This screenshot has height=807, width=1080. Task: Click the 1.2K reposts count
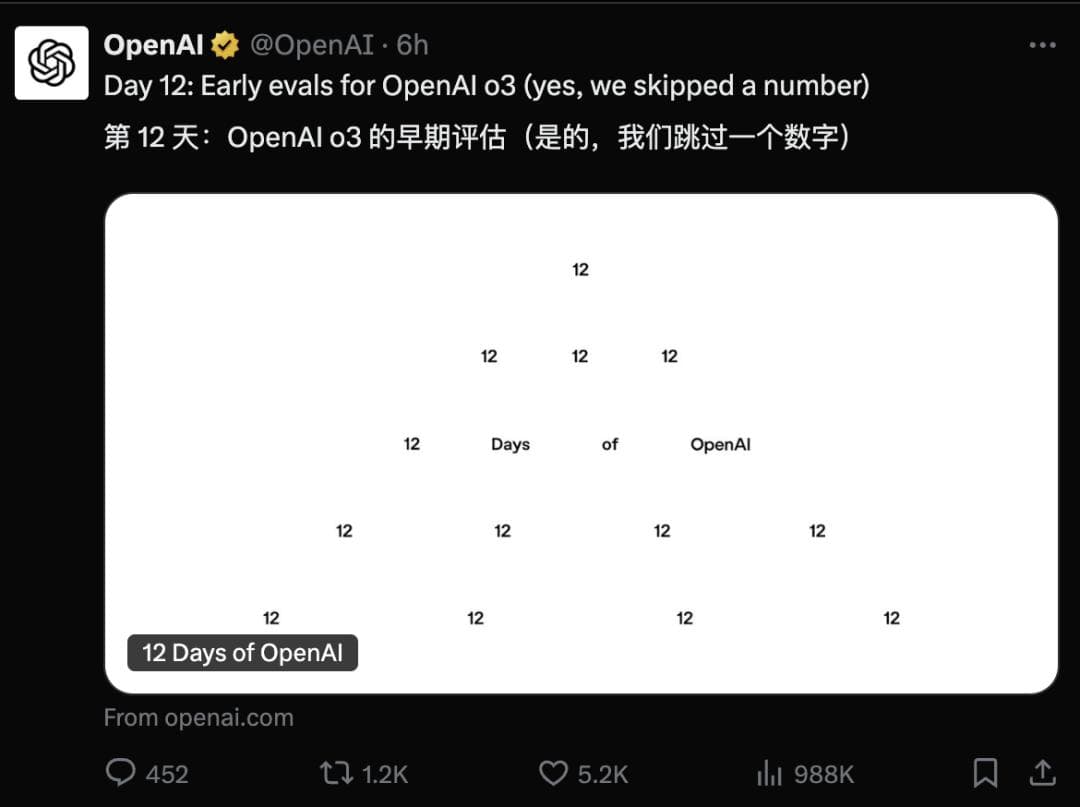[x=386, y=774]
